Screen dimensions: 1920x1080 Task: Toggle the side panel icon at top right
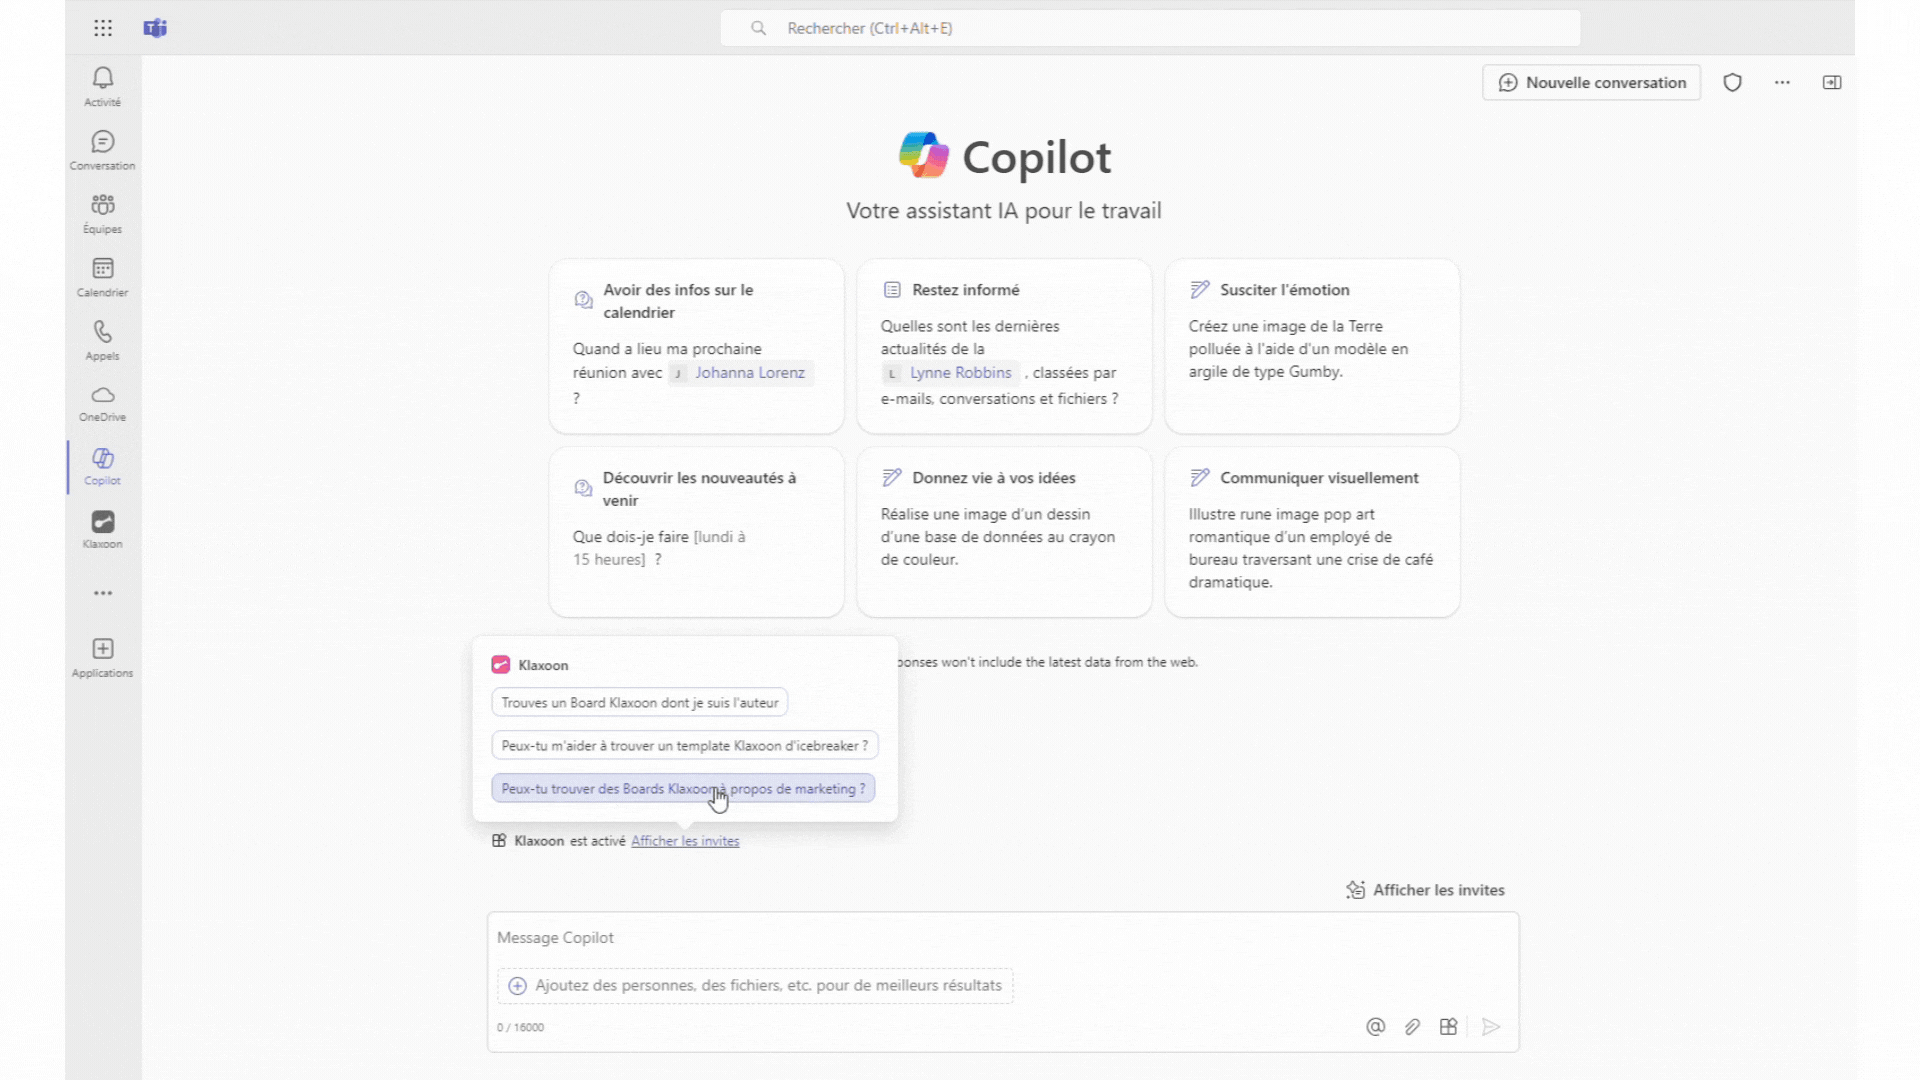coord(1832,83)
